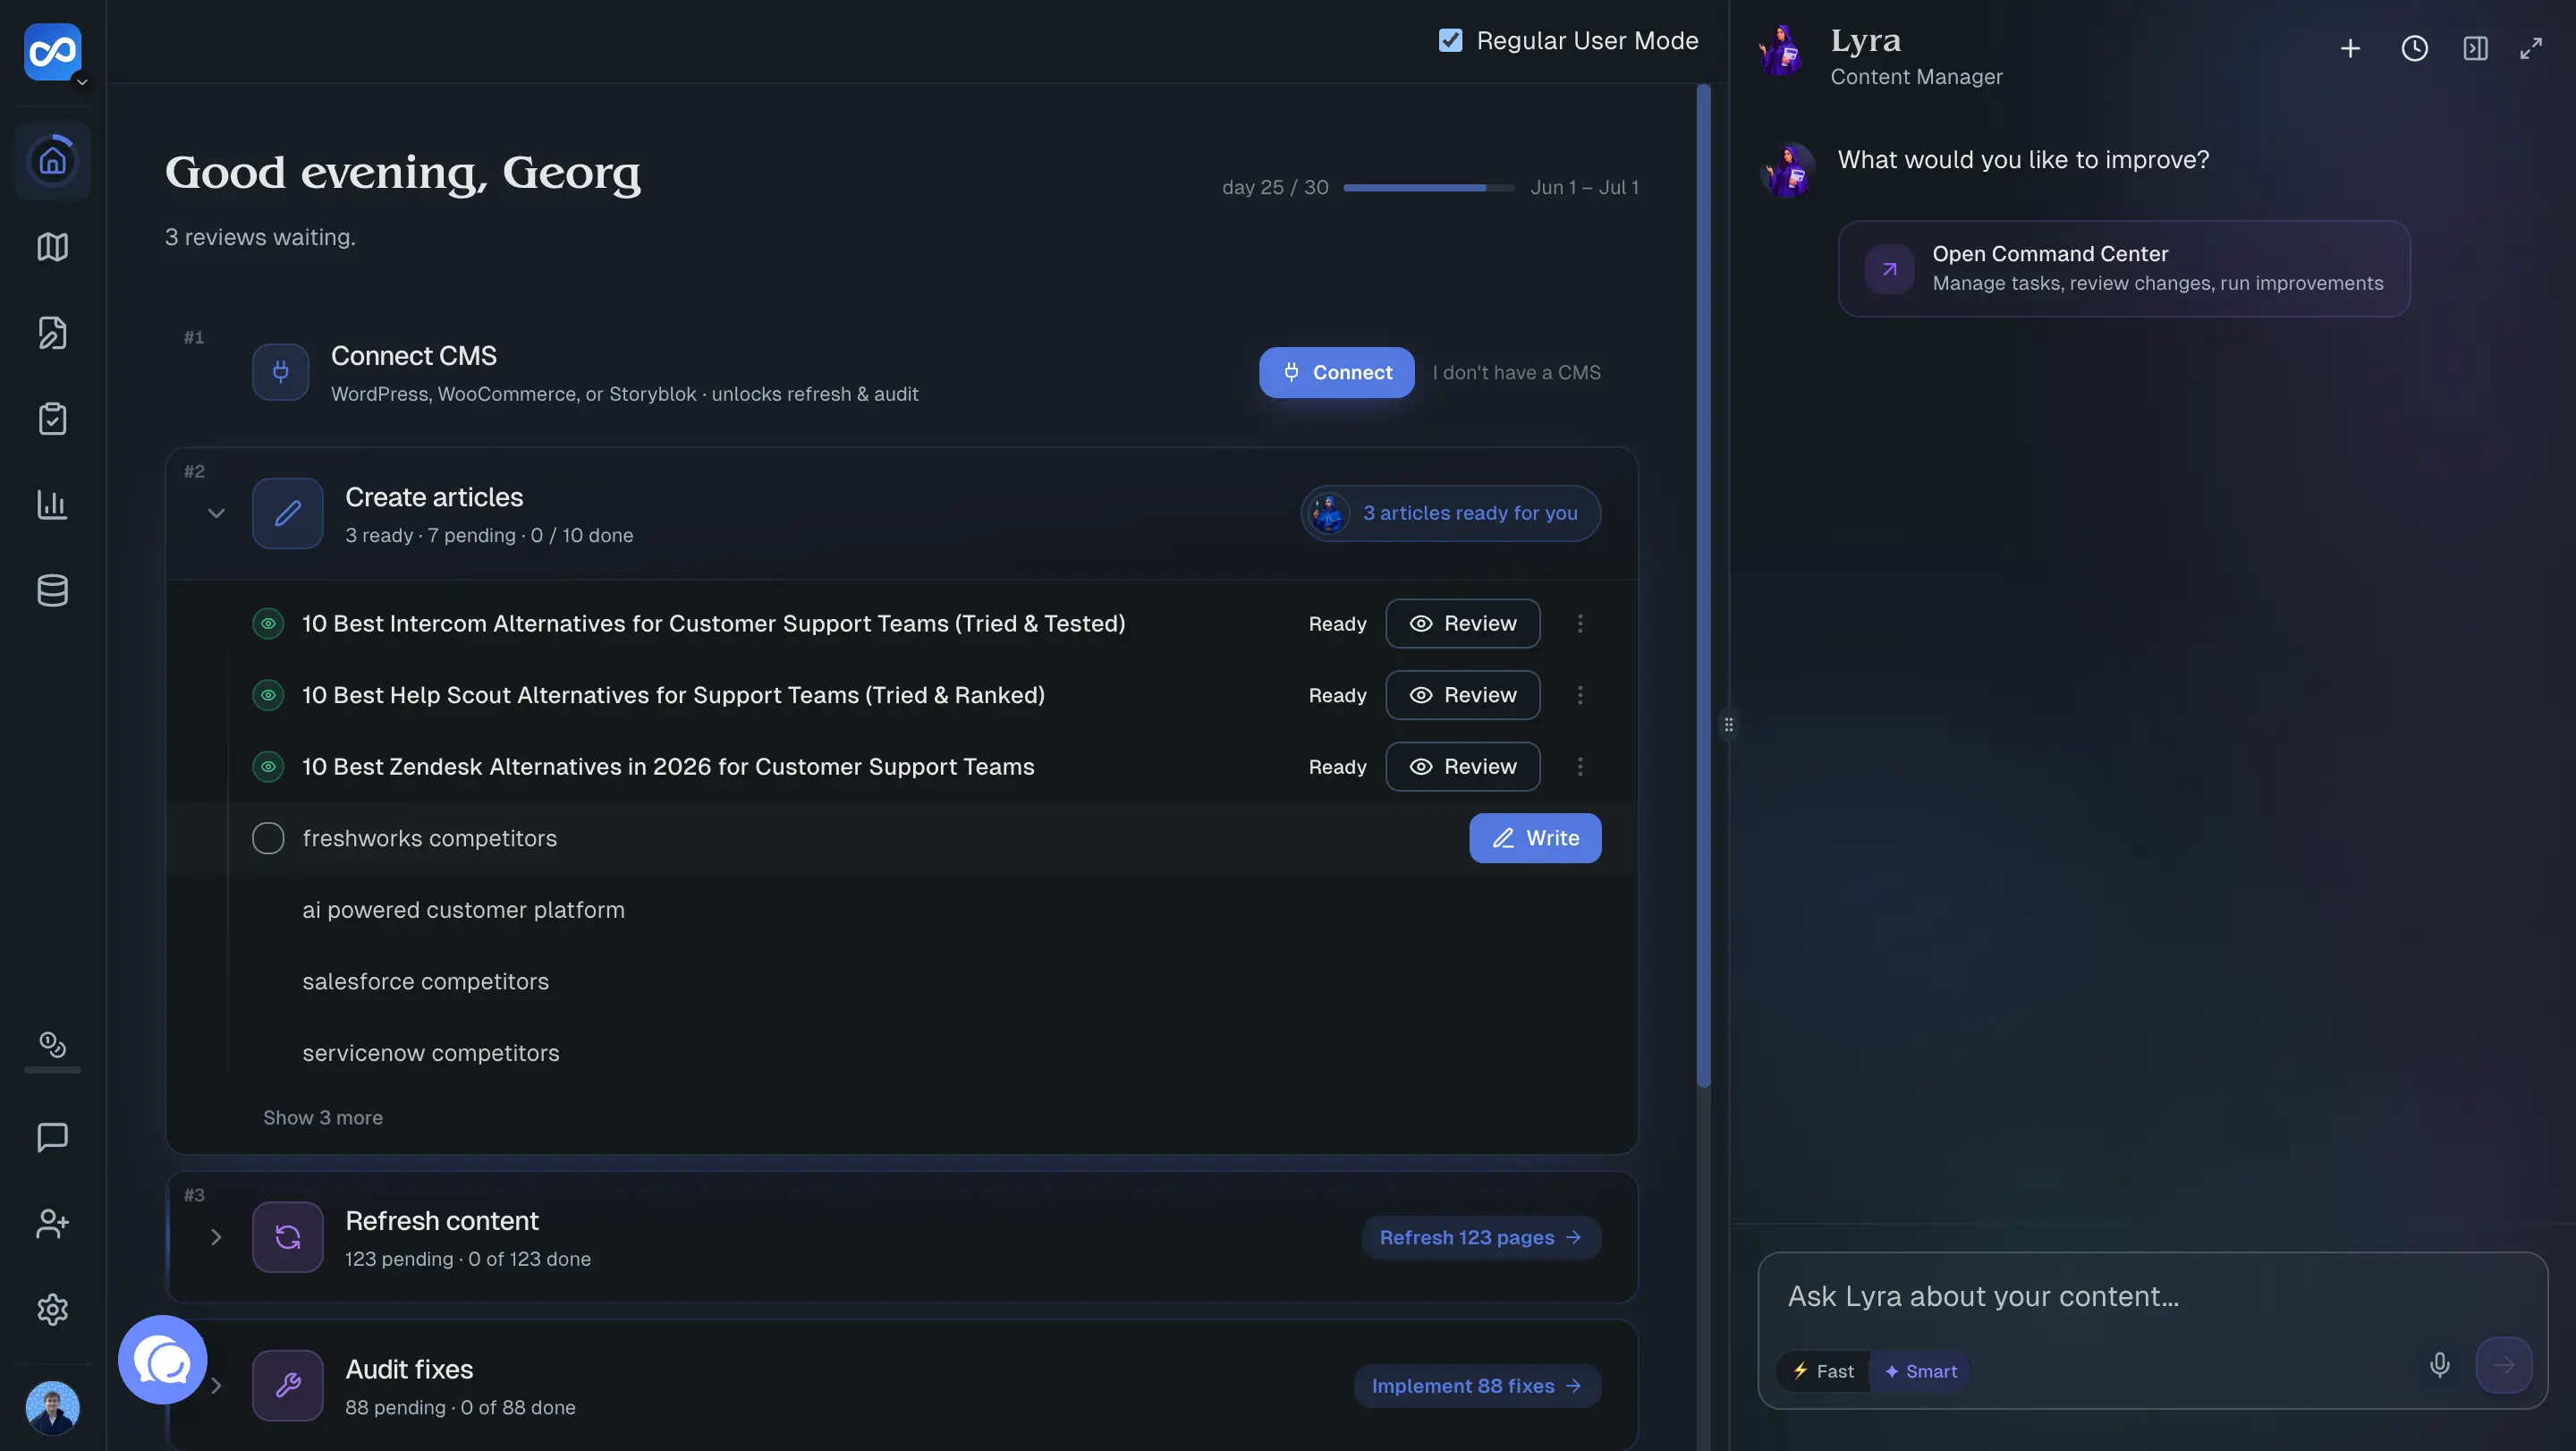This screenshot has height=1451, width=2576.
Task: Click the send arrow button
Action: pyautogui.click(x=2503, y=1365)
